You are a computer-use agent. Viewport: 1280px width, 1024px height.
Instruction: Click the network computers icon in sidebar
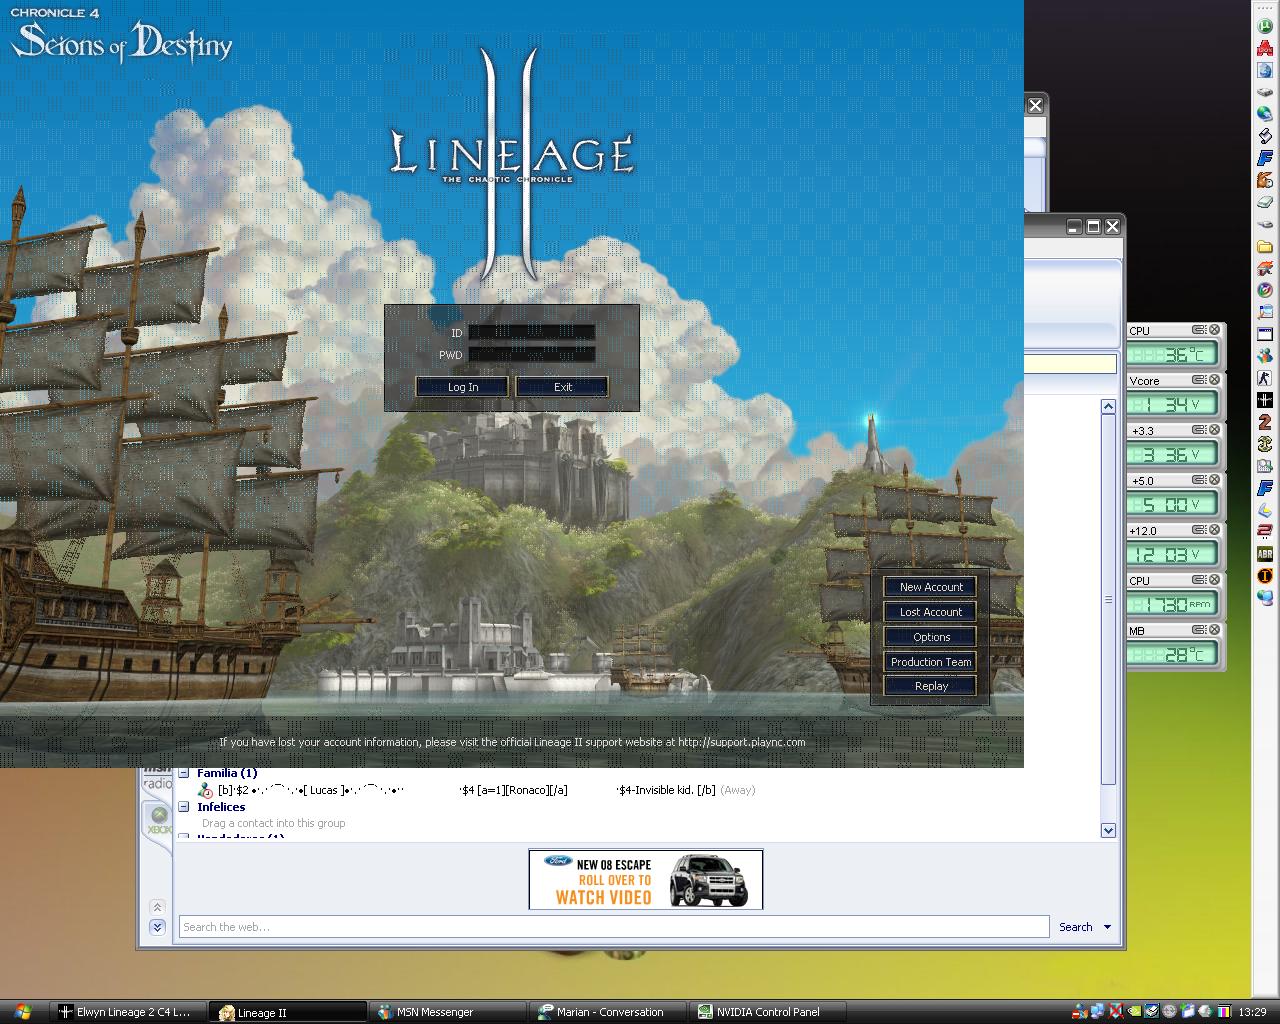[1265, 598]
